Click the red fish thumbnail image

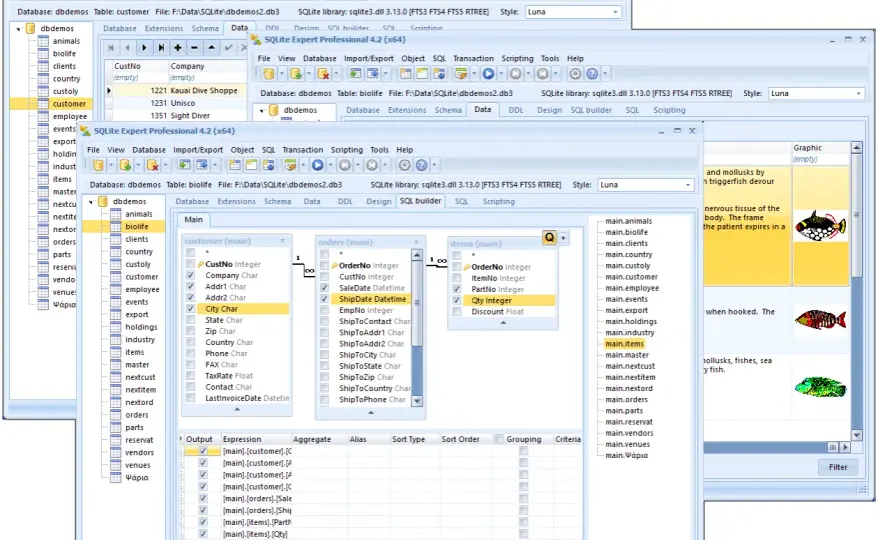coord(821,321)
